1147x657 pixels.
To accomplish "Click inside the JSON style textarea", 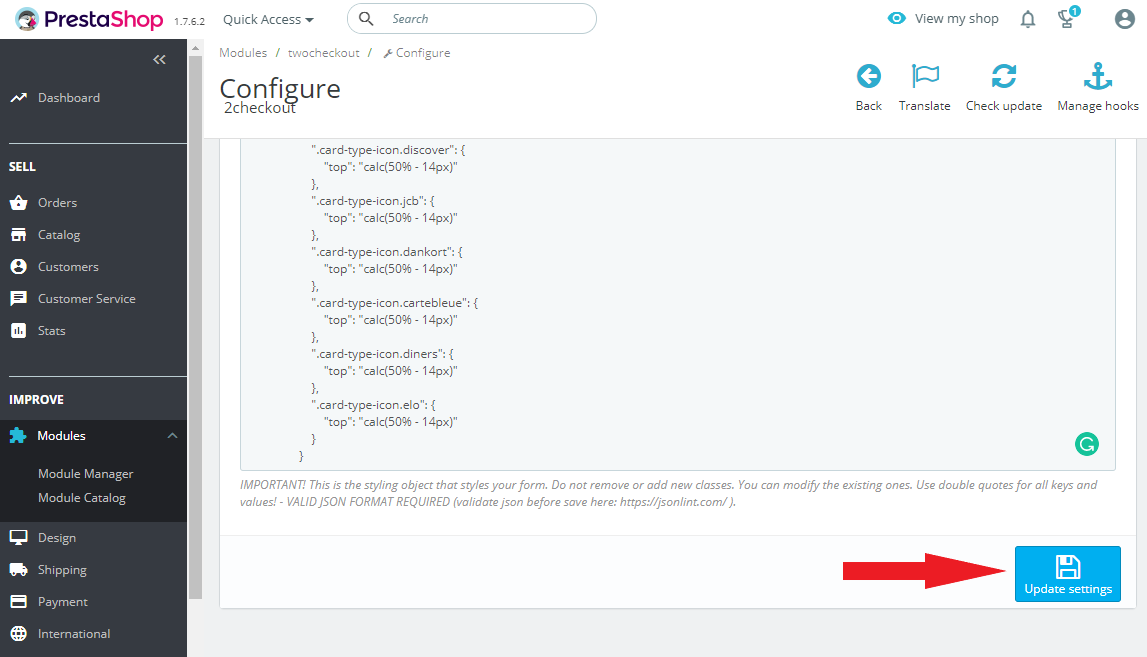I will click(677, 304).
